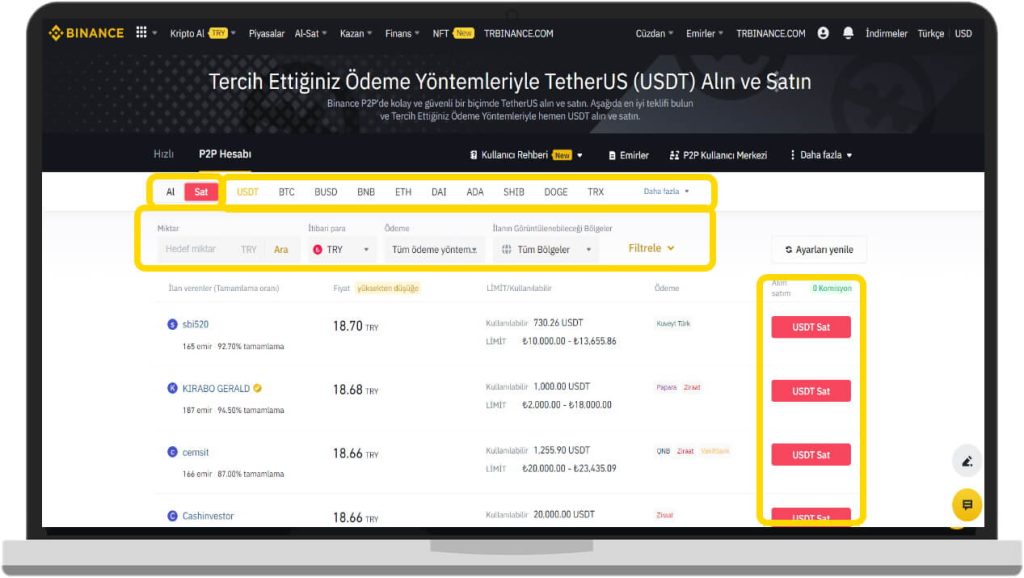Open P2P Kullanıcı Merkezi link
Screen dimensions: 1024x578
tap(718, 155)
